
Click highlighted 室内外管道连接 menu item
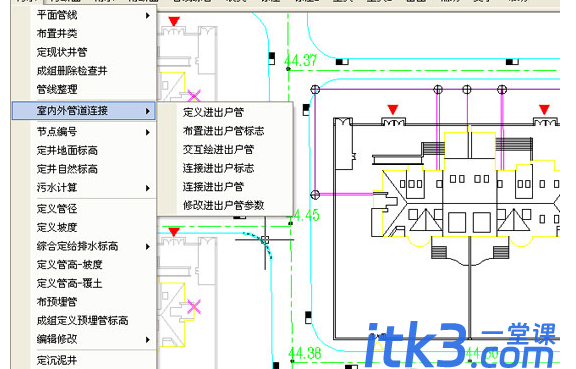point(84,111)
